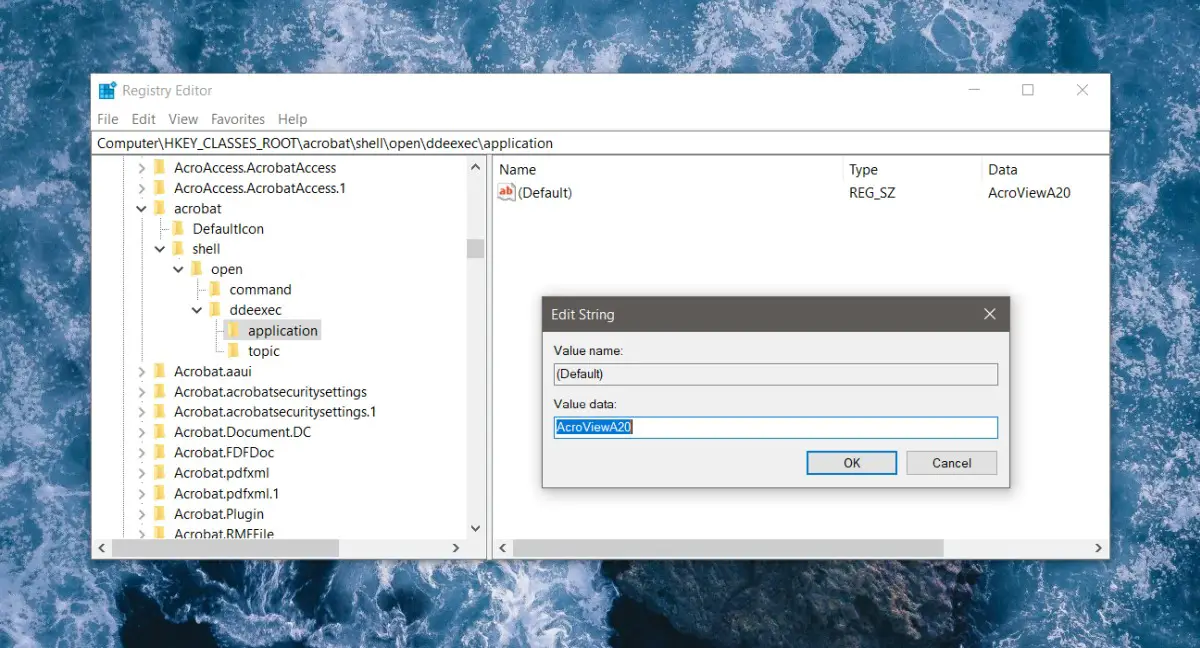
Task: Click the Registry Editor title bar icon
Action: point(107,91)
